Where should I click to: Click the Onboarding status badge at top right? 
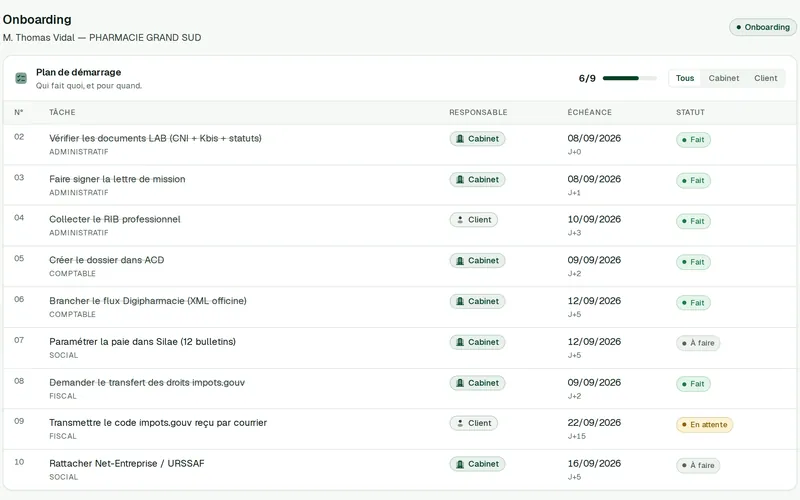point(763,27)
